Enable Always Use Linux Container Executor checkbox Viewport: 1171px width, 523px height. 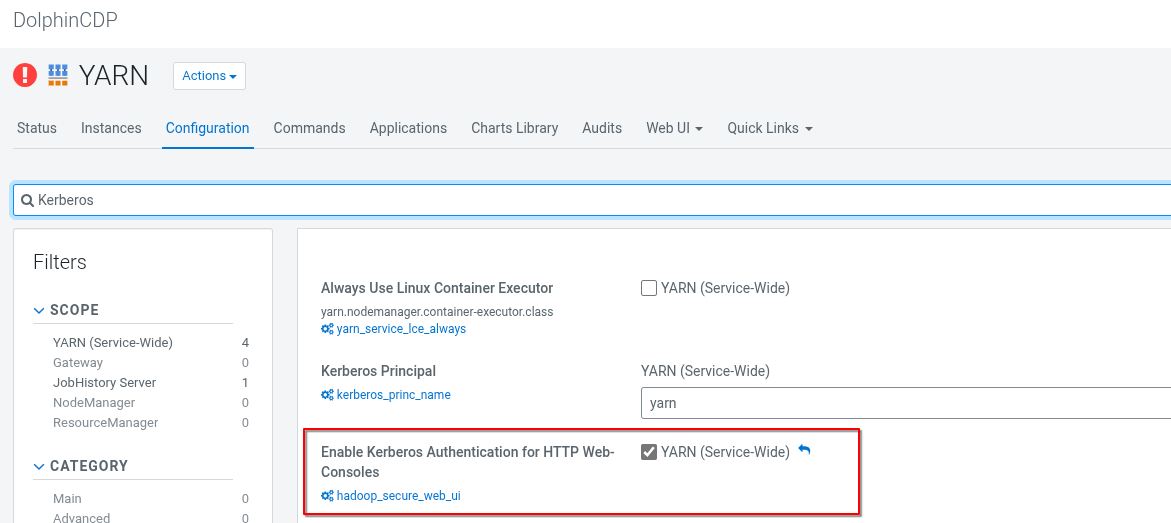point(649,288)
